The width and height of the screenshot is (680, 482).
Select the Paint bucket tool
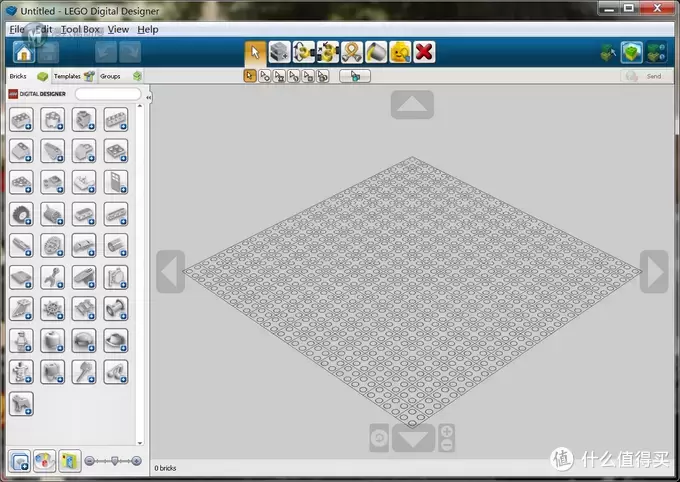click(x=376, y=52)
